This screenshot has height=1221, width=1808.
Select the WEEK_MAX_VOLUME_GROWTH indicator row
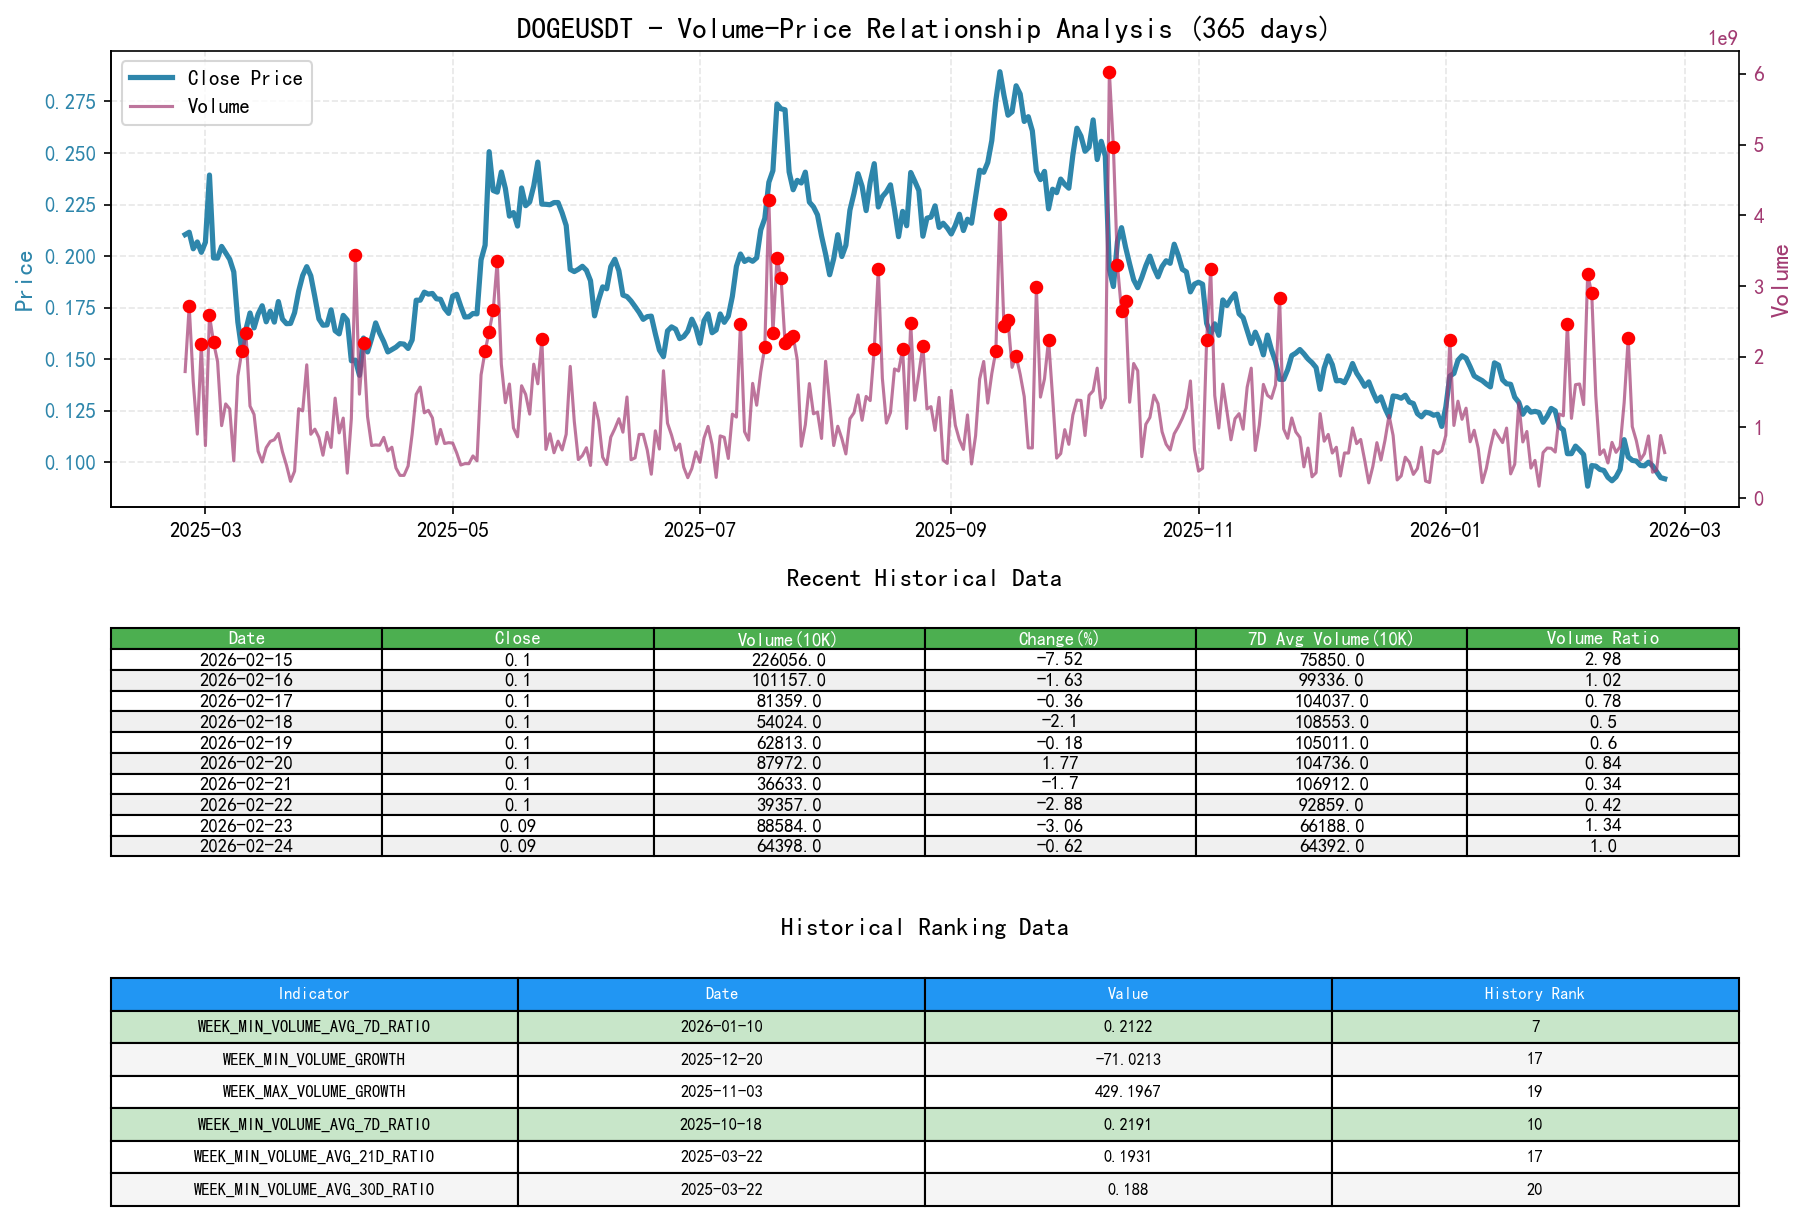coord(314,1091)
